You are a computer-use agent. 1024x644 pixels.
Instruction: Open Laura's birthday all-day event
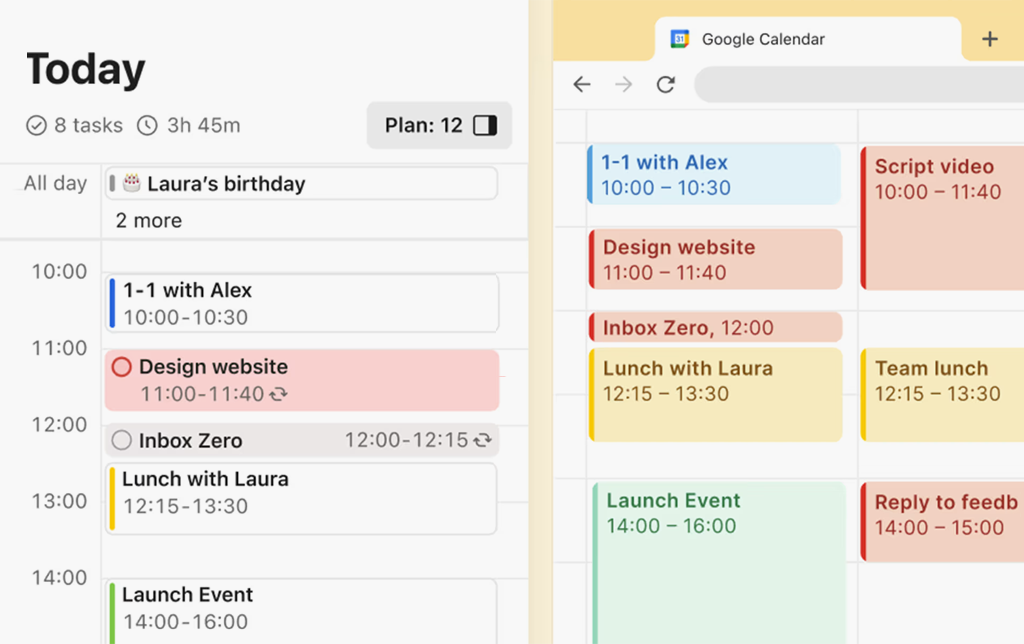click(x=300, y=184)
